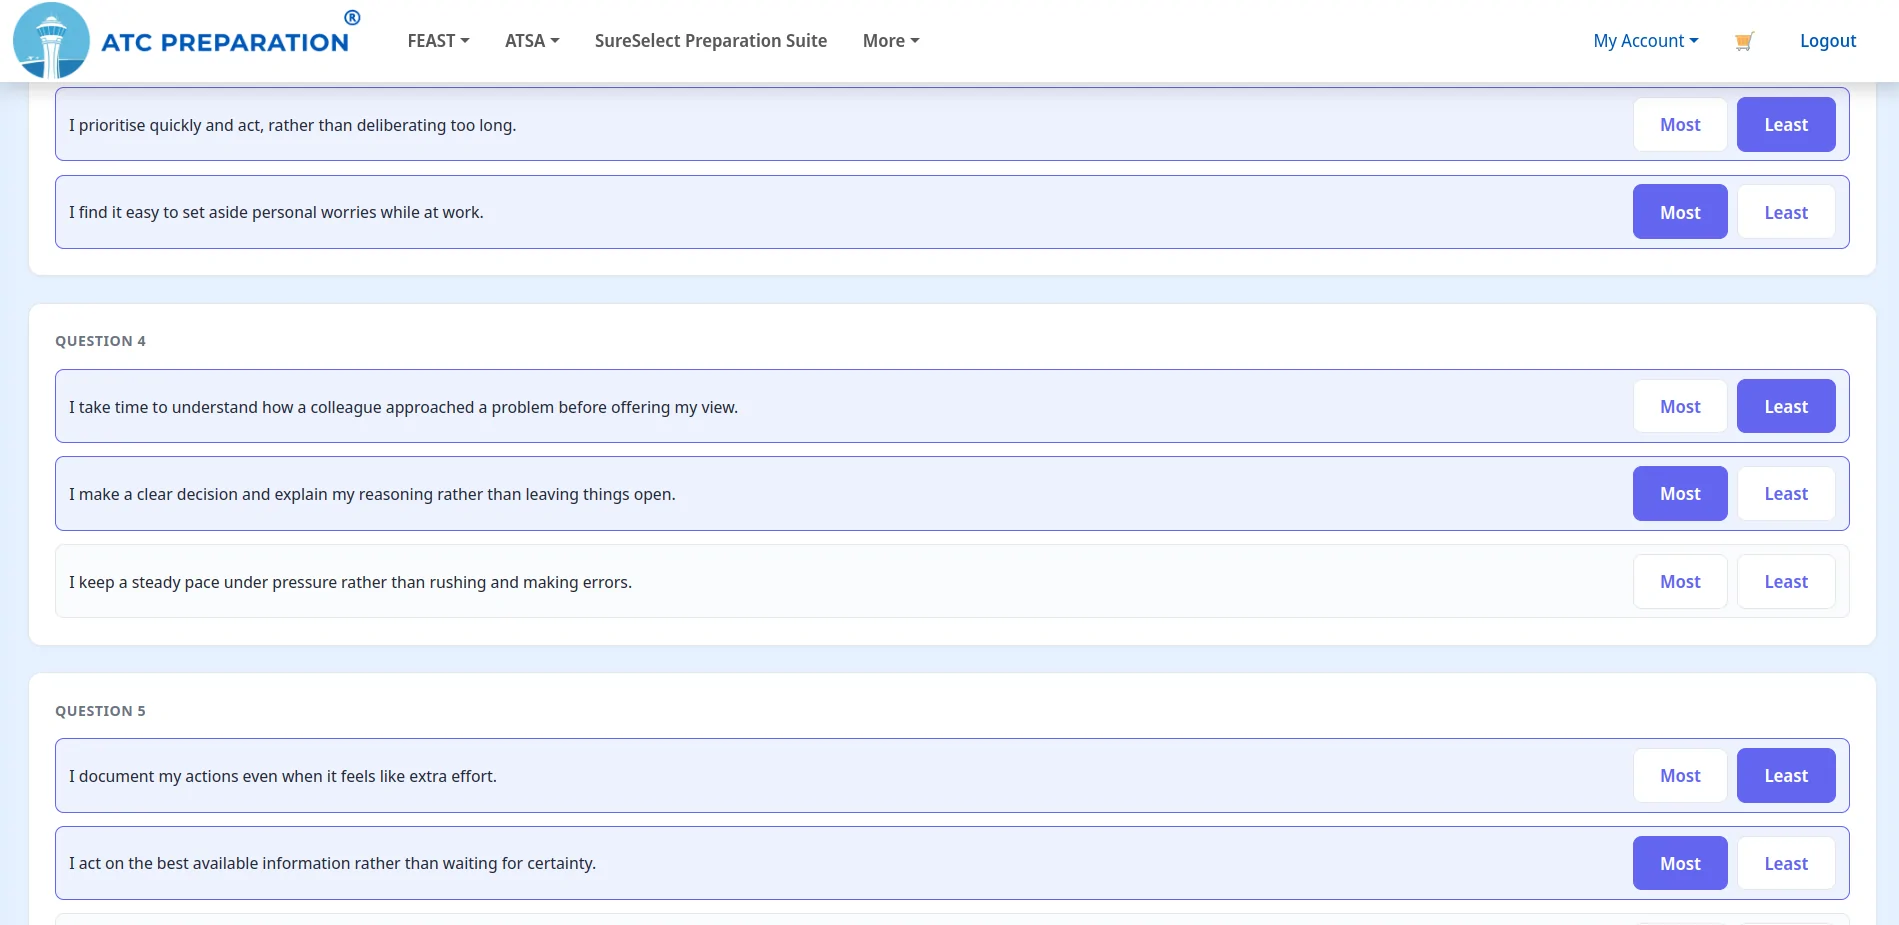Click statement 'I document my actions even when'
The width and height of the screenshot is (1899, 925).
[283, 776]
